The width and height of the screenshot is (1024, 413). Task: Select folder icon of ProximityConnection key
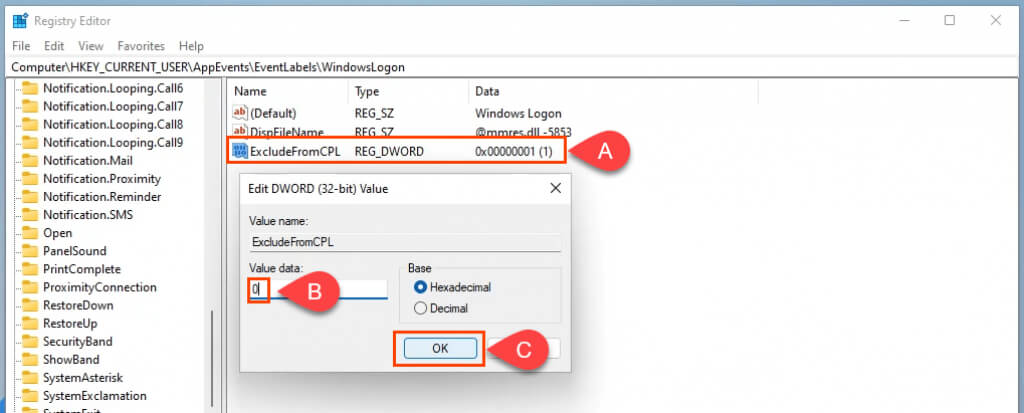point(30,287)
